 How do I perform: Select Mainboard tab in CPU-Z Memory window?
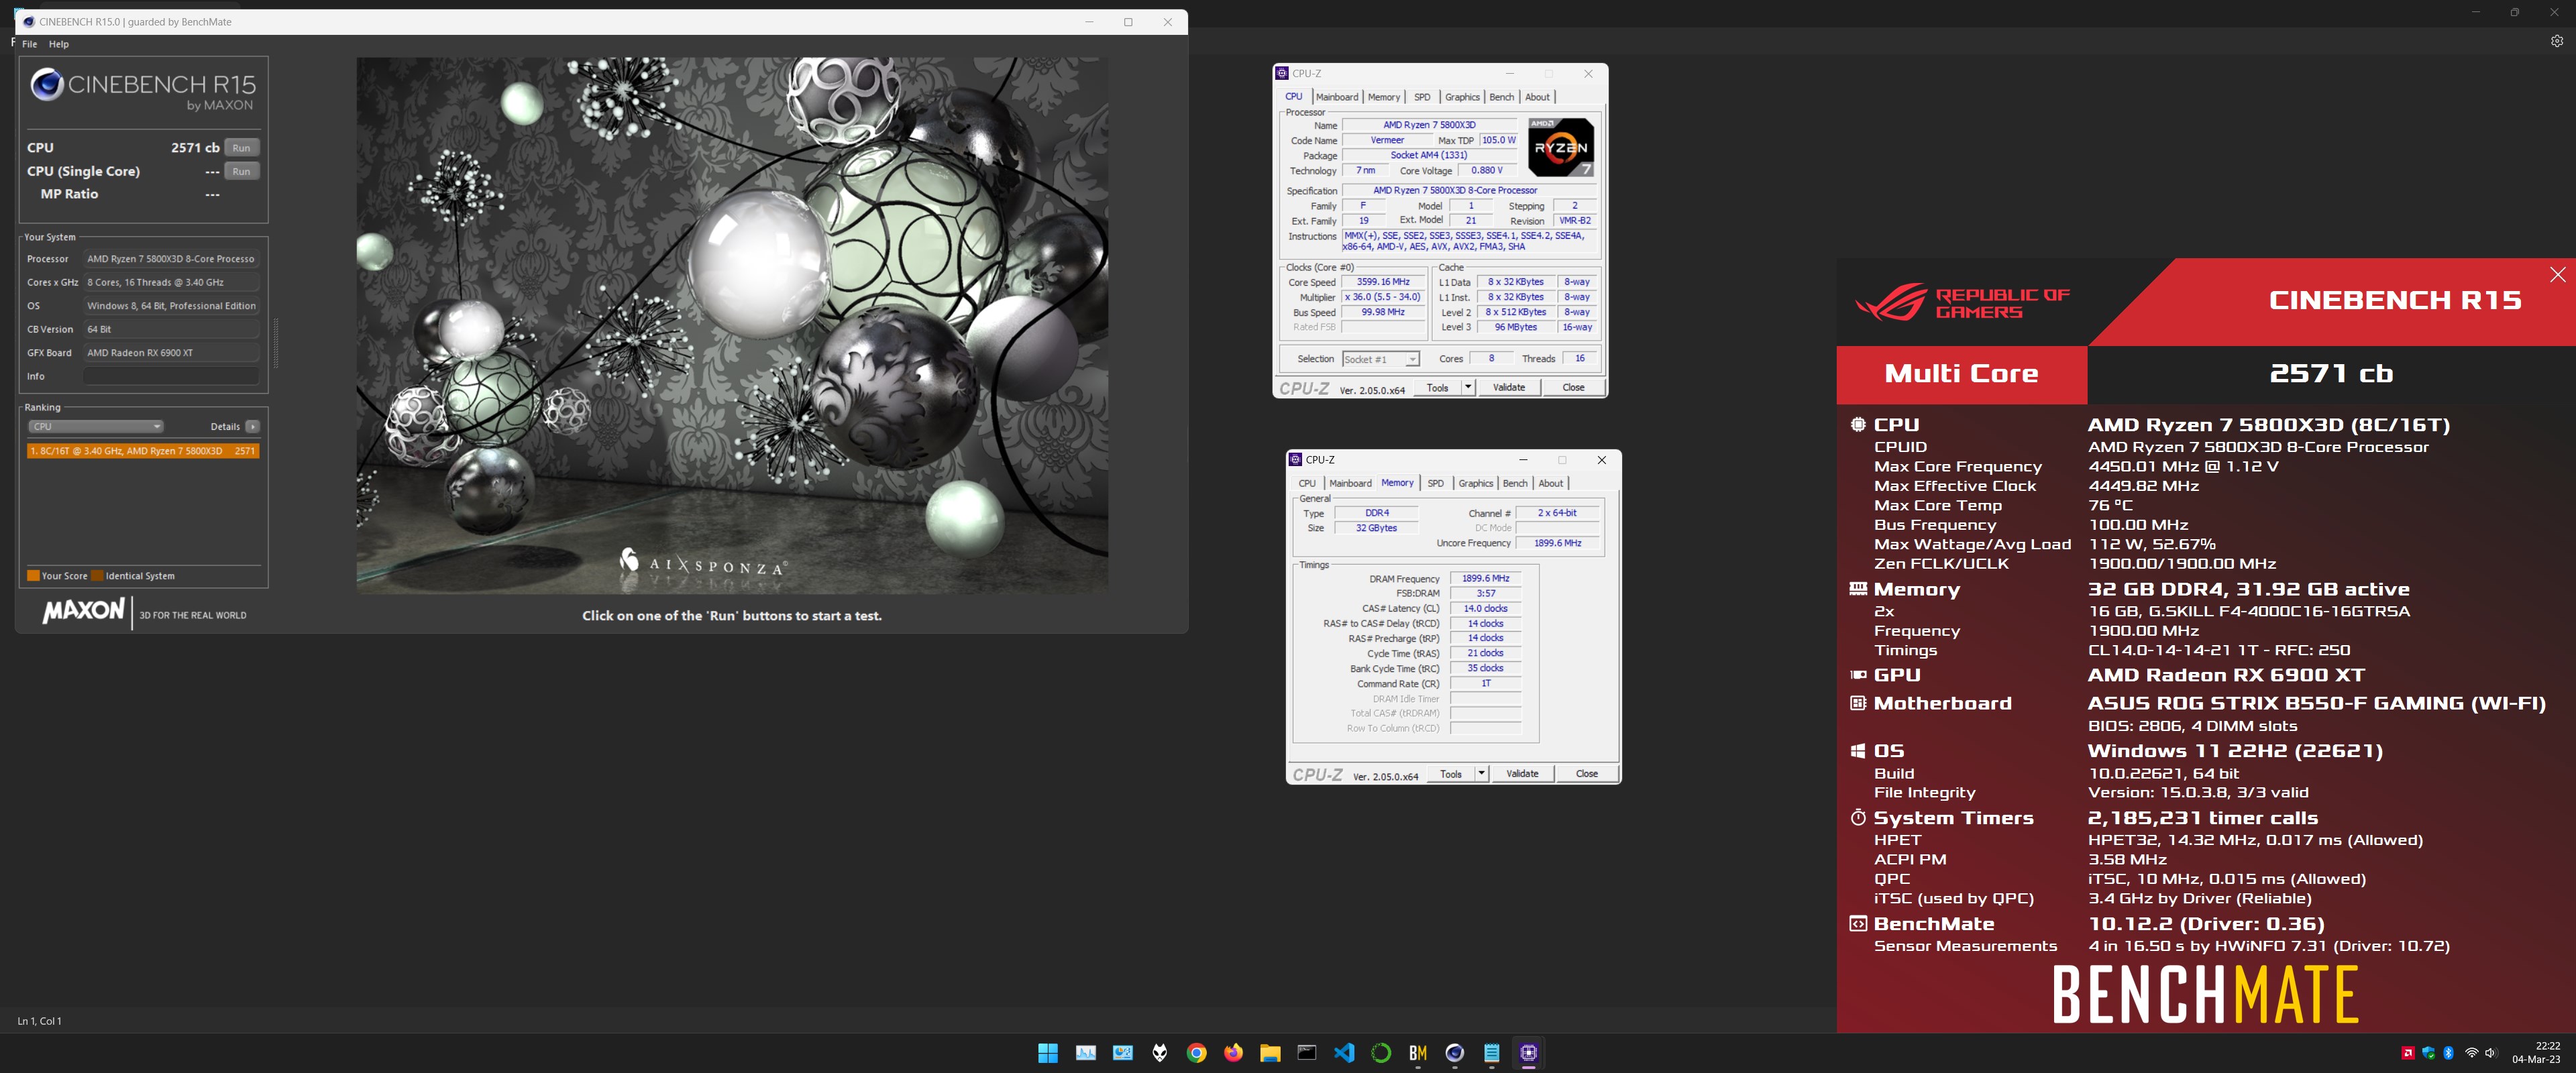(x=1350, y=483)
